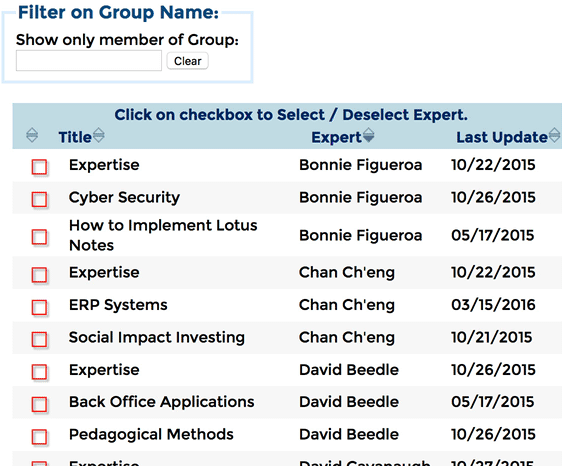This screenshot has width=562, height=466.
Task: Click the Pedagogical Methods title text
Action: (x=151, y=434)
